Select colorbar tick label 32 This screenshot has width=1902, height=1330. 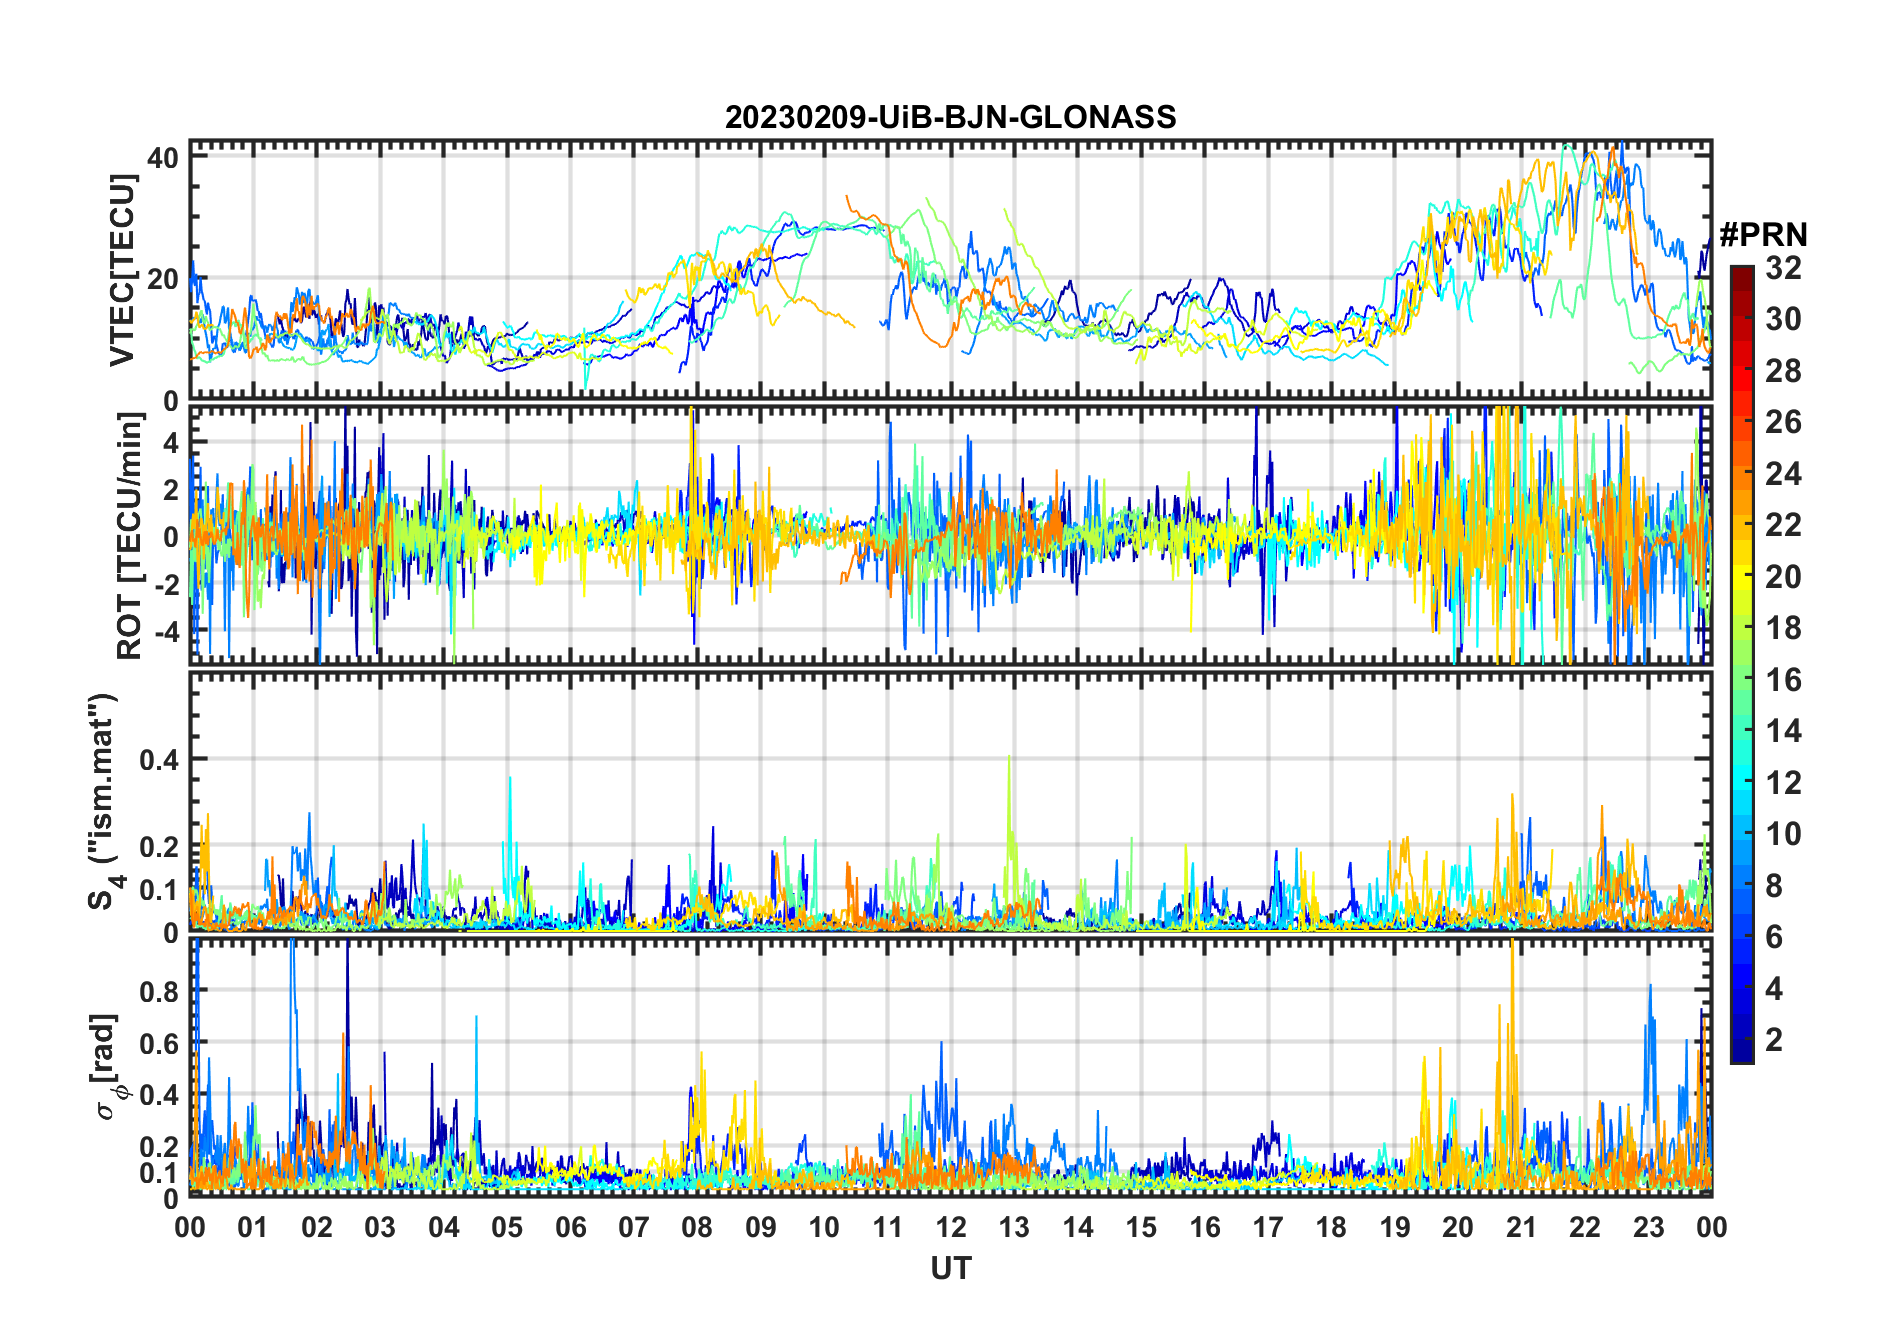(x=1783, y=268)
